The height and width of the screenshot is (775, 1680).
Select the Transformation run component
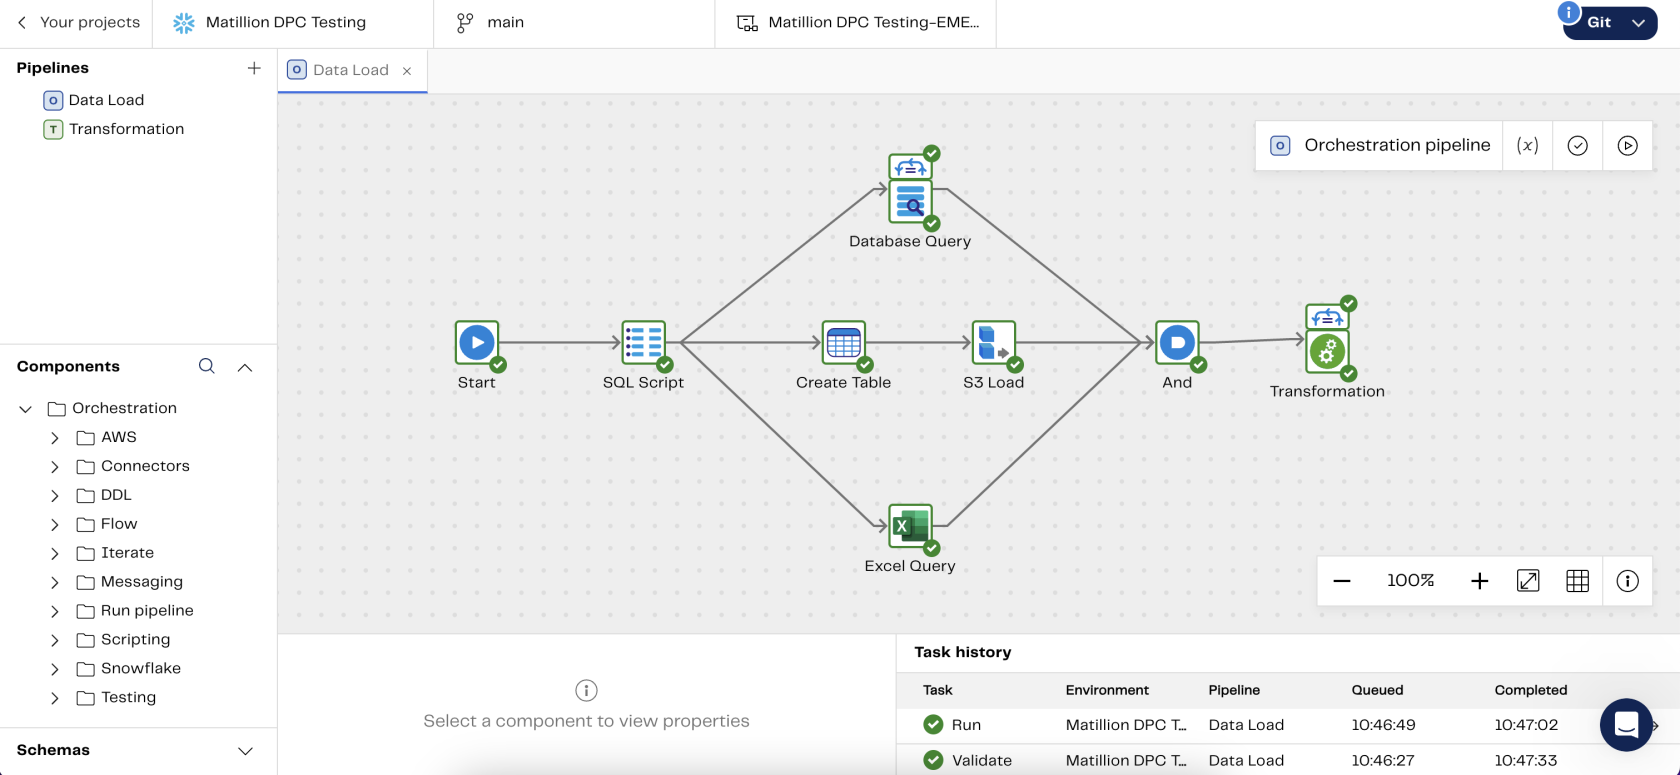1327,352
